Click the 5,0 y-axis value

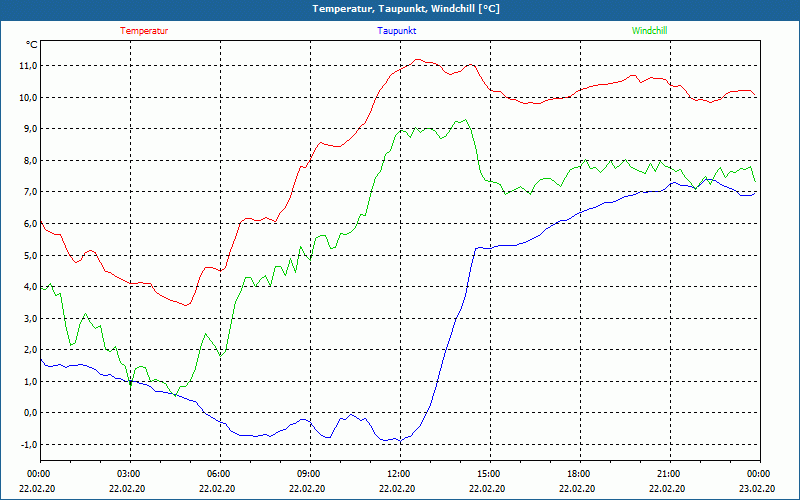[x=30, y=255]
